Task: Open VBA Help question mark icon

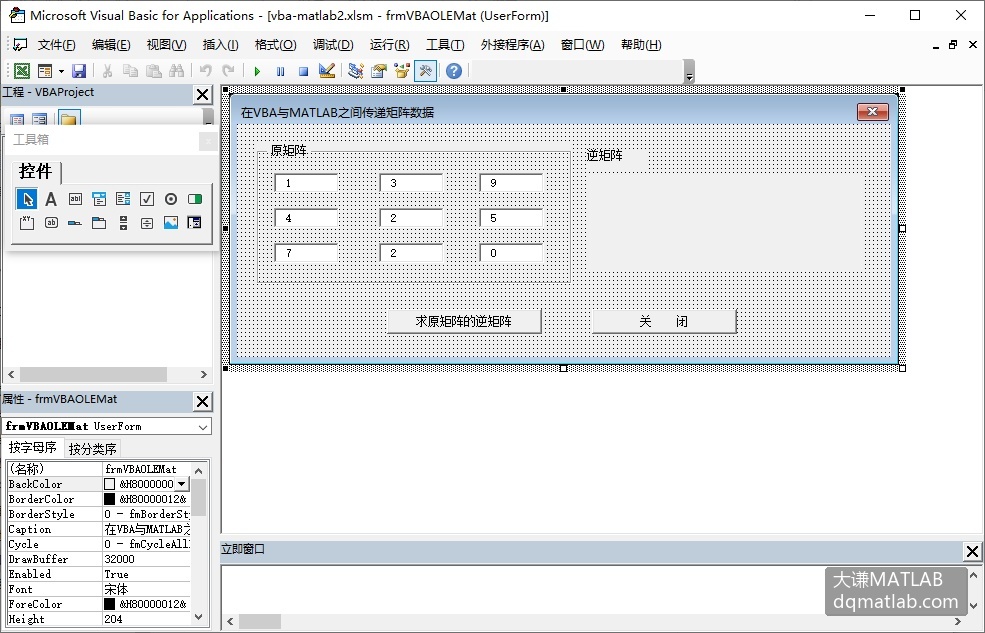Action: [x=454, y=71]
